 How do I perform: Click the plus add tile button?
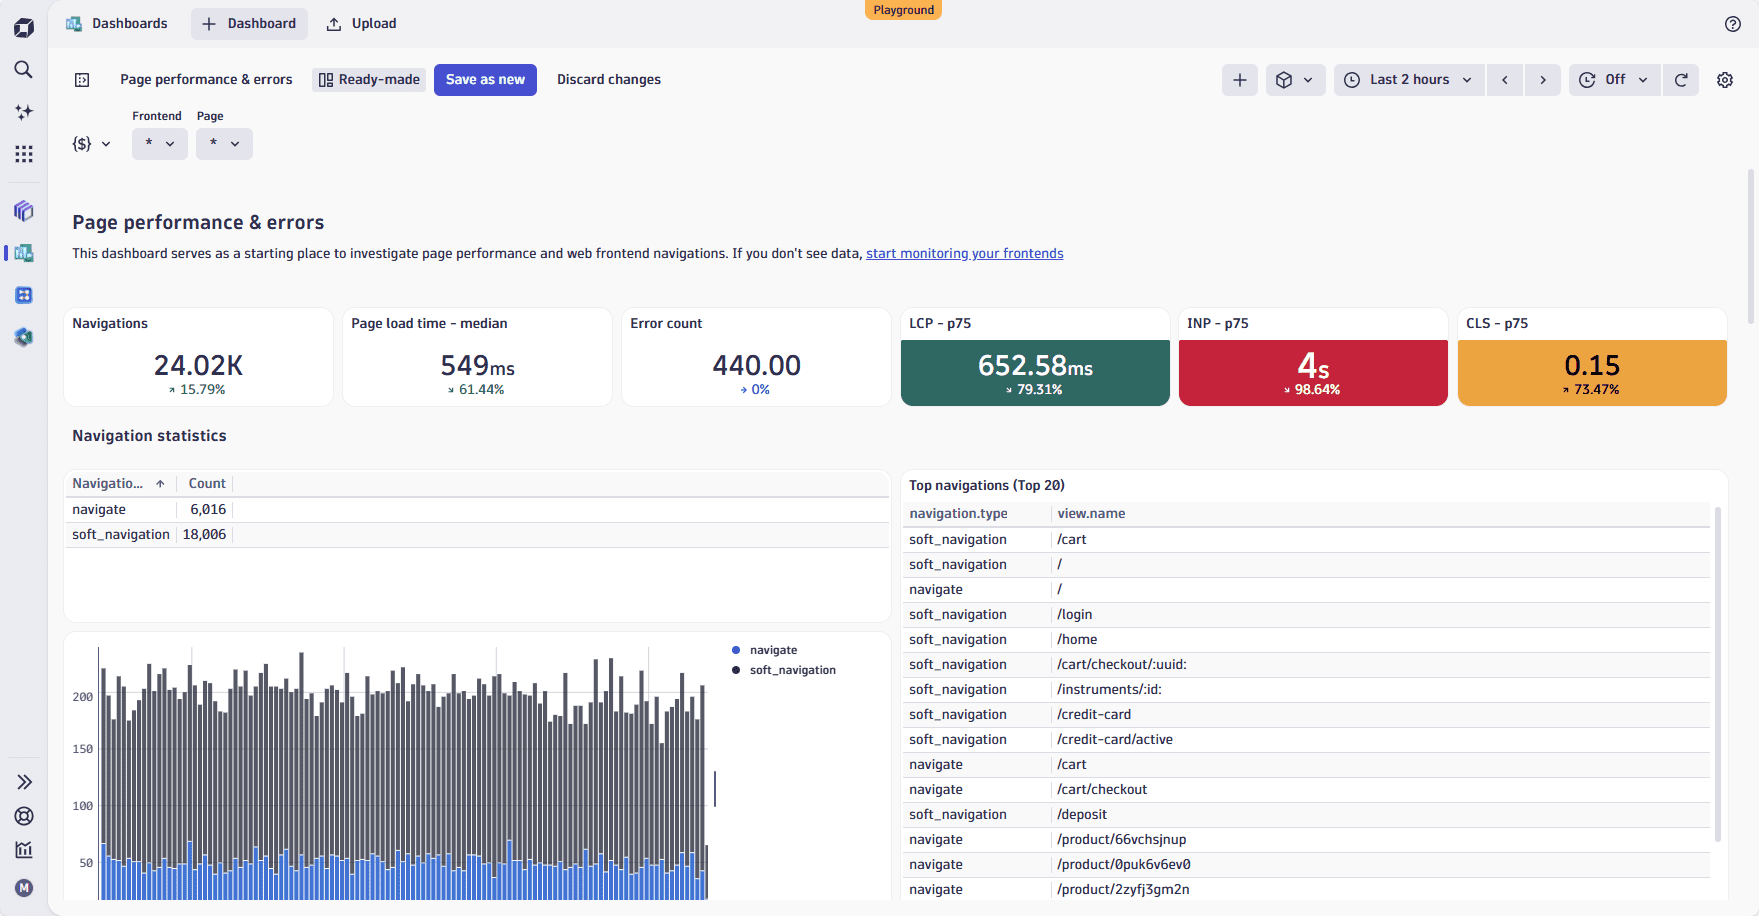[x=1239, y=80]
